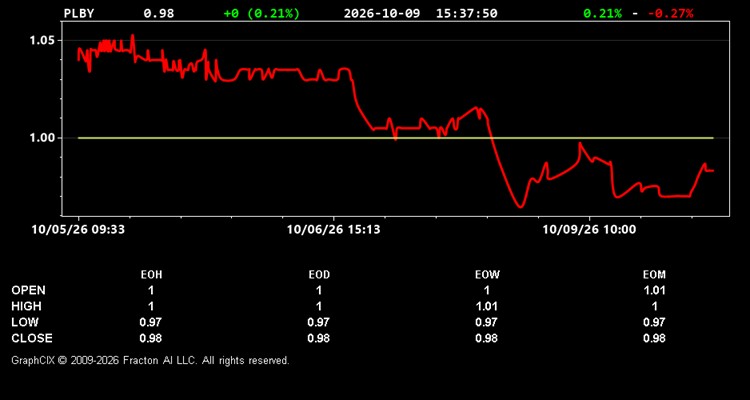Click the EOD column header

pos(319,275)
